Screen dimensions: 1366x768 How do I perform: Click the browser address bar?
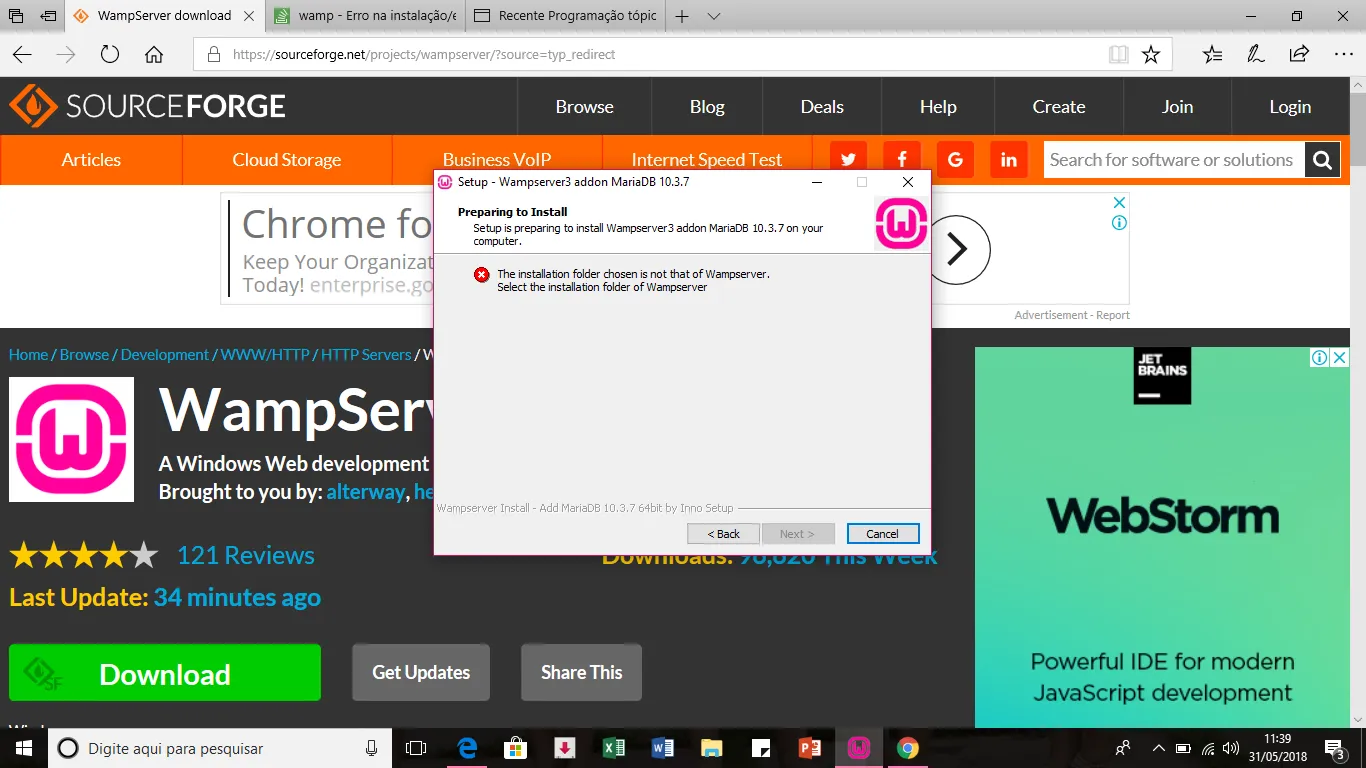point(650,54)
